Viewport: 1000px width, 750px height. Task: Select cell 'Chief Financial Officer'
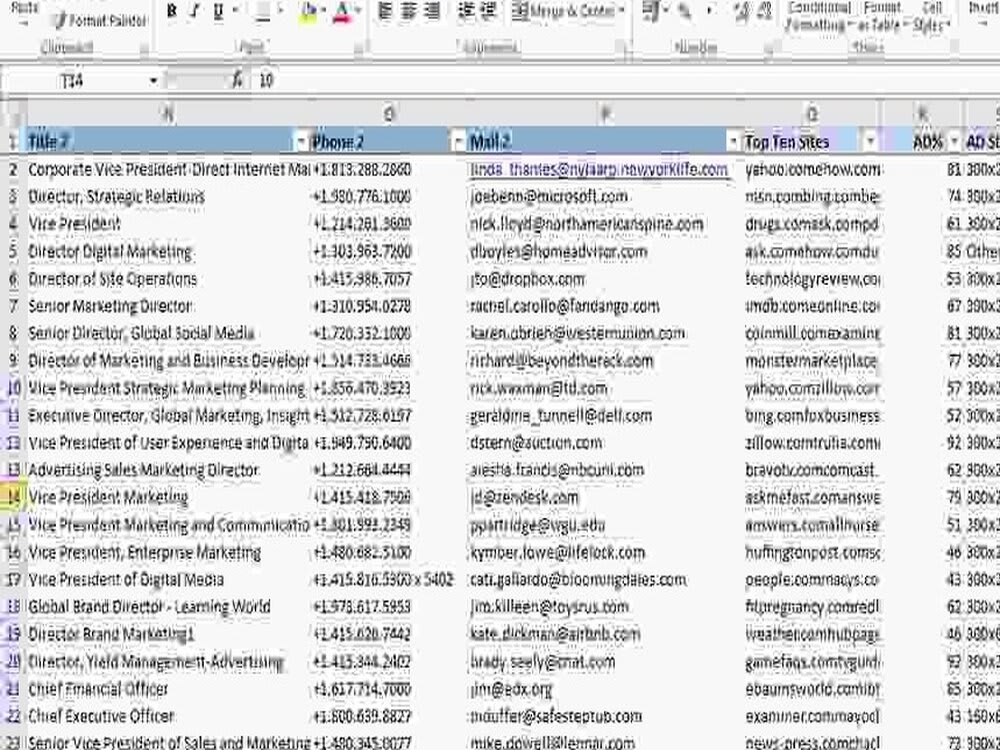[x=168, y=689]
